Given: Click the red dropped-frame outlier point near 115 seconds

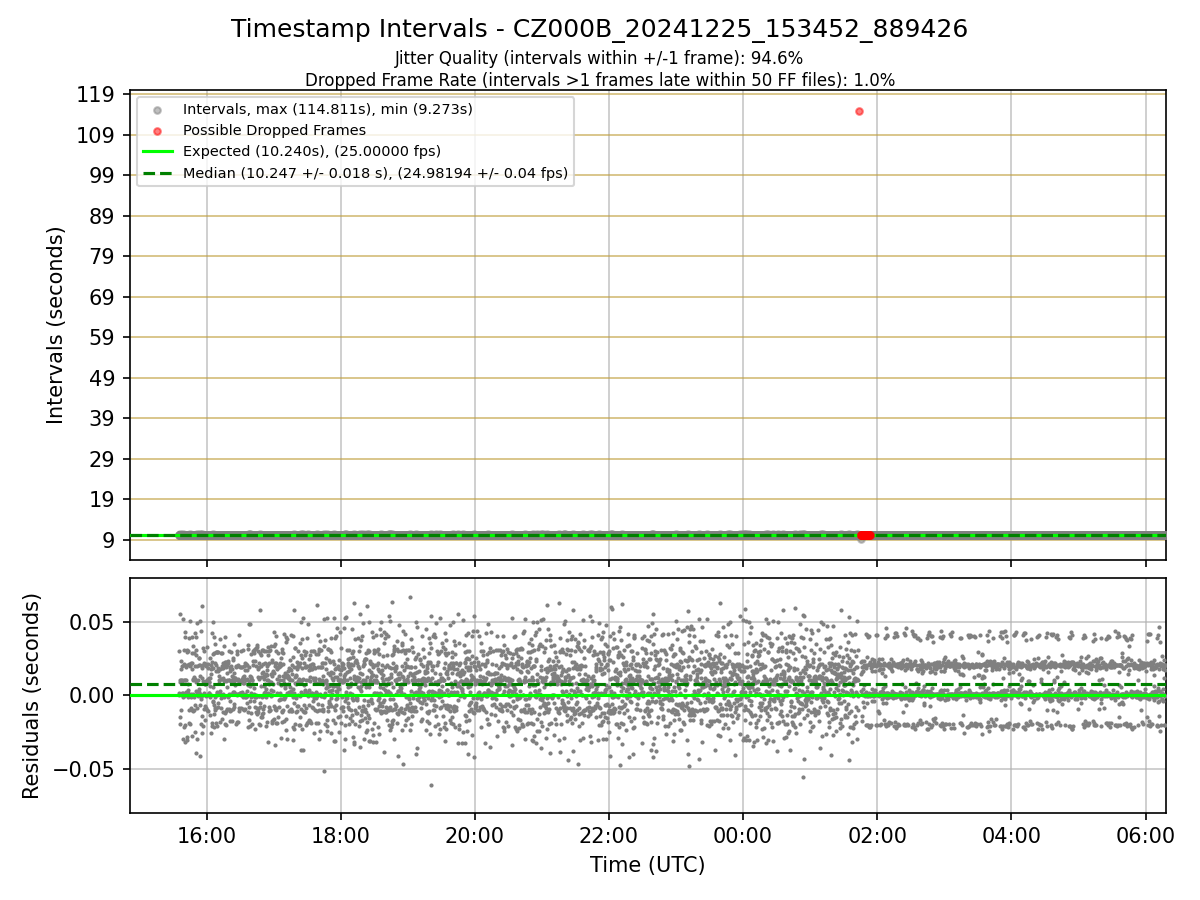Looking at the screenshot, I should point(859,111).
